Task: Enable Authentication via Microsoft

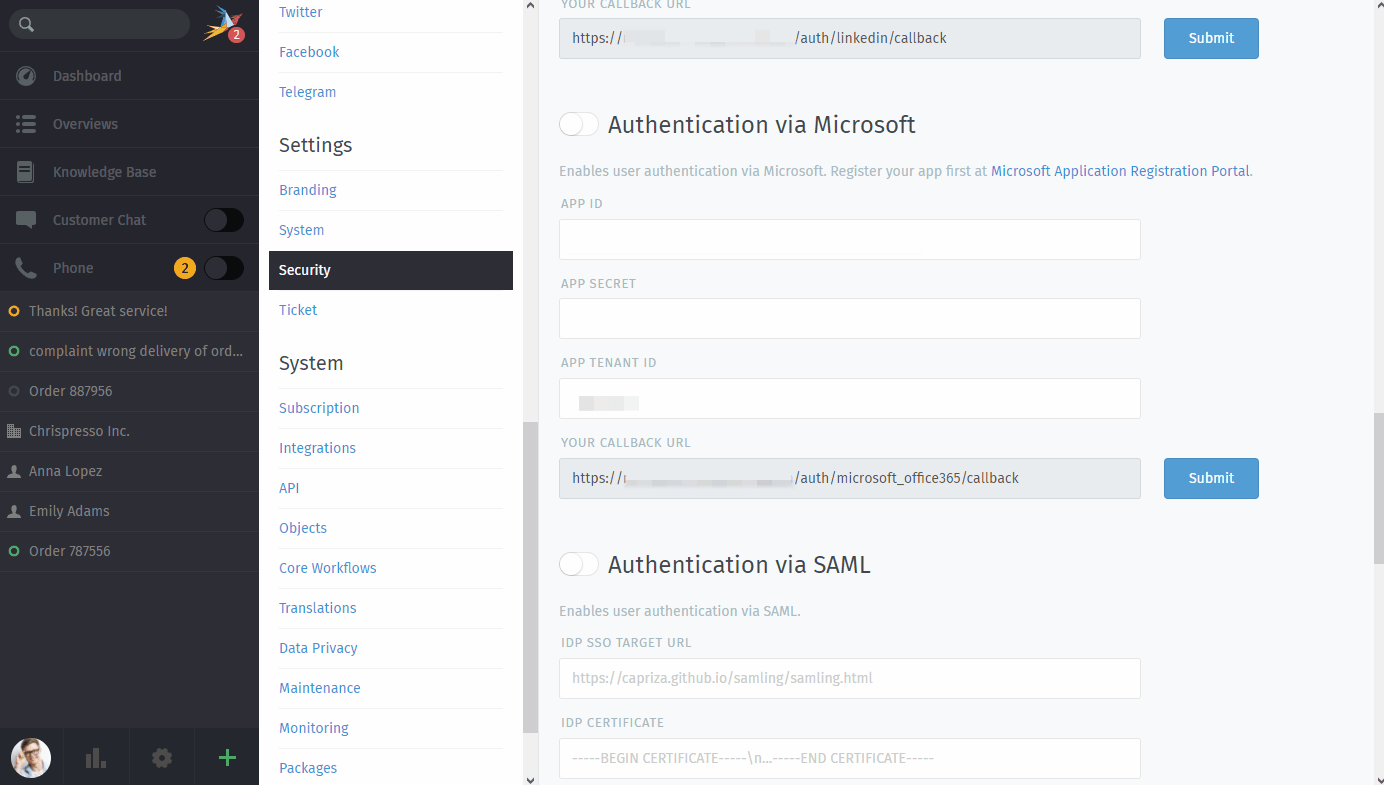Action: pyautogui.click(x=578, y=124)
